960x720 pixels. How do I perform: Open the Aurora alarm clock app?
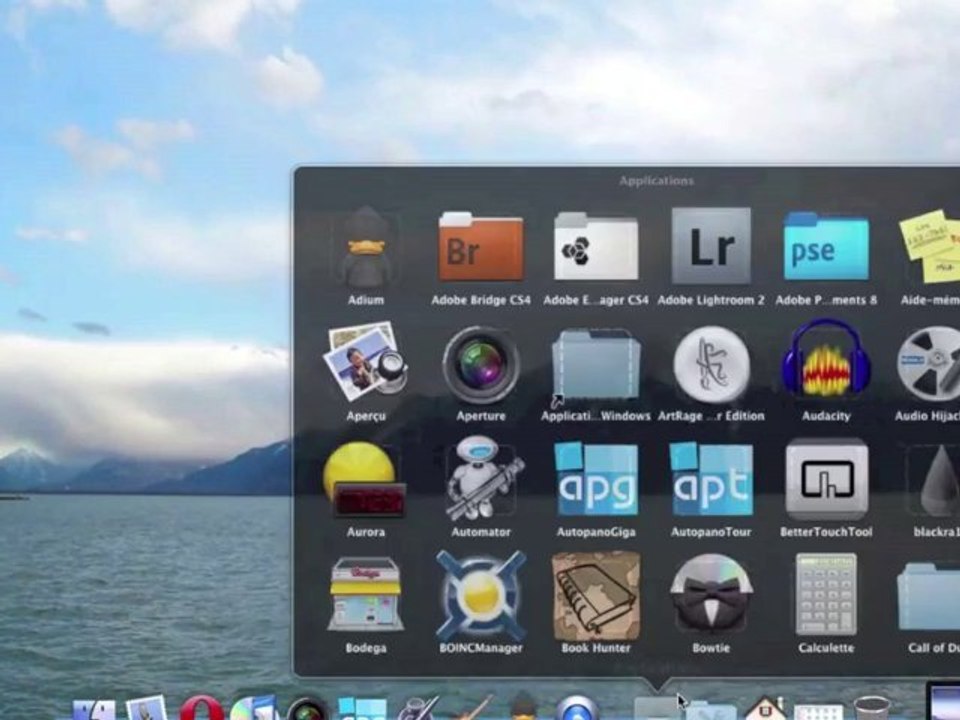pyautogui.click(x=364, y=480)
